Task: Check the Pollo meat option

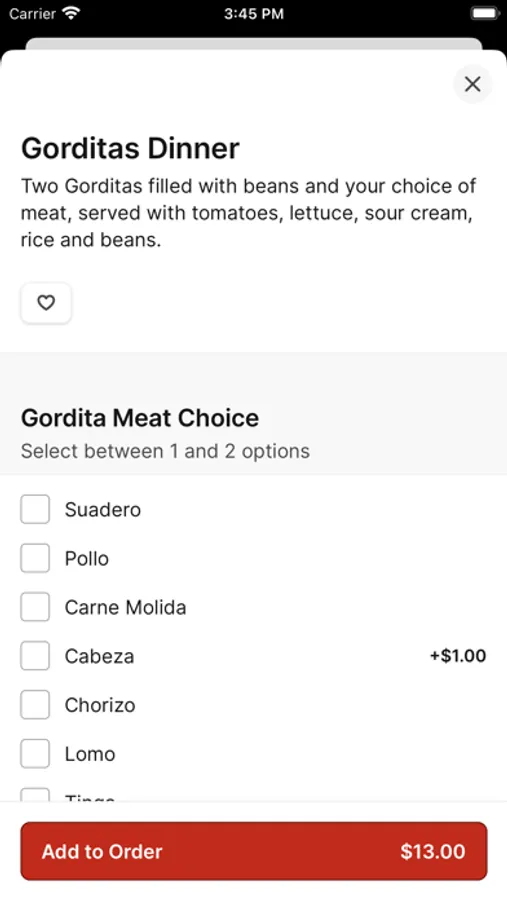Action: 35,558
